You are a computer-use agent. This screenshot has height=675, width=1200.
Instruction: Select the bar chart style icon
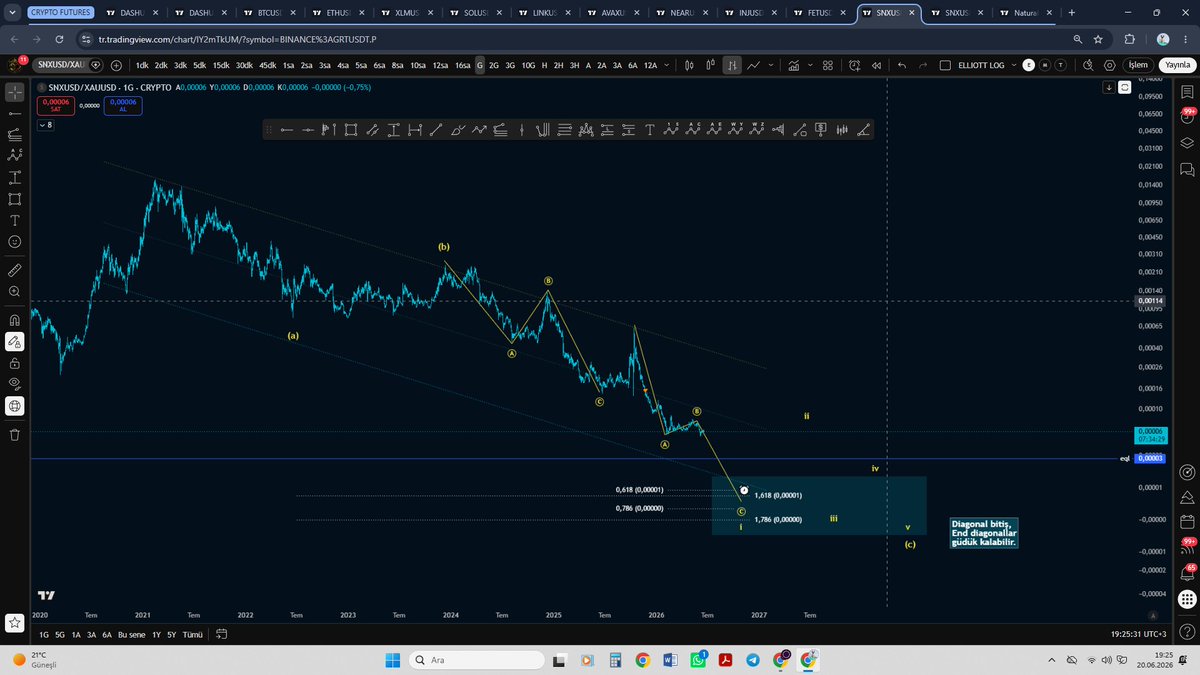[733, 65]
